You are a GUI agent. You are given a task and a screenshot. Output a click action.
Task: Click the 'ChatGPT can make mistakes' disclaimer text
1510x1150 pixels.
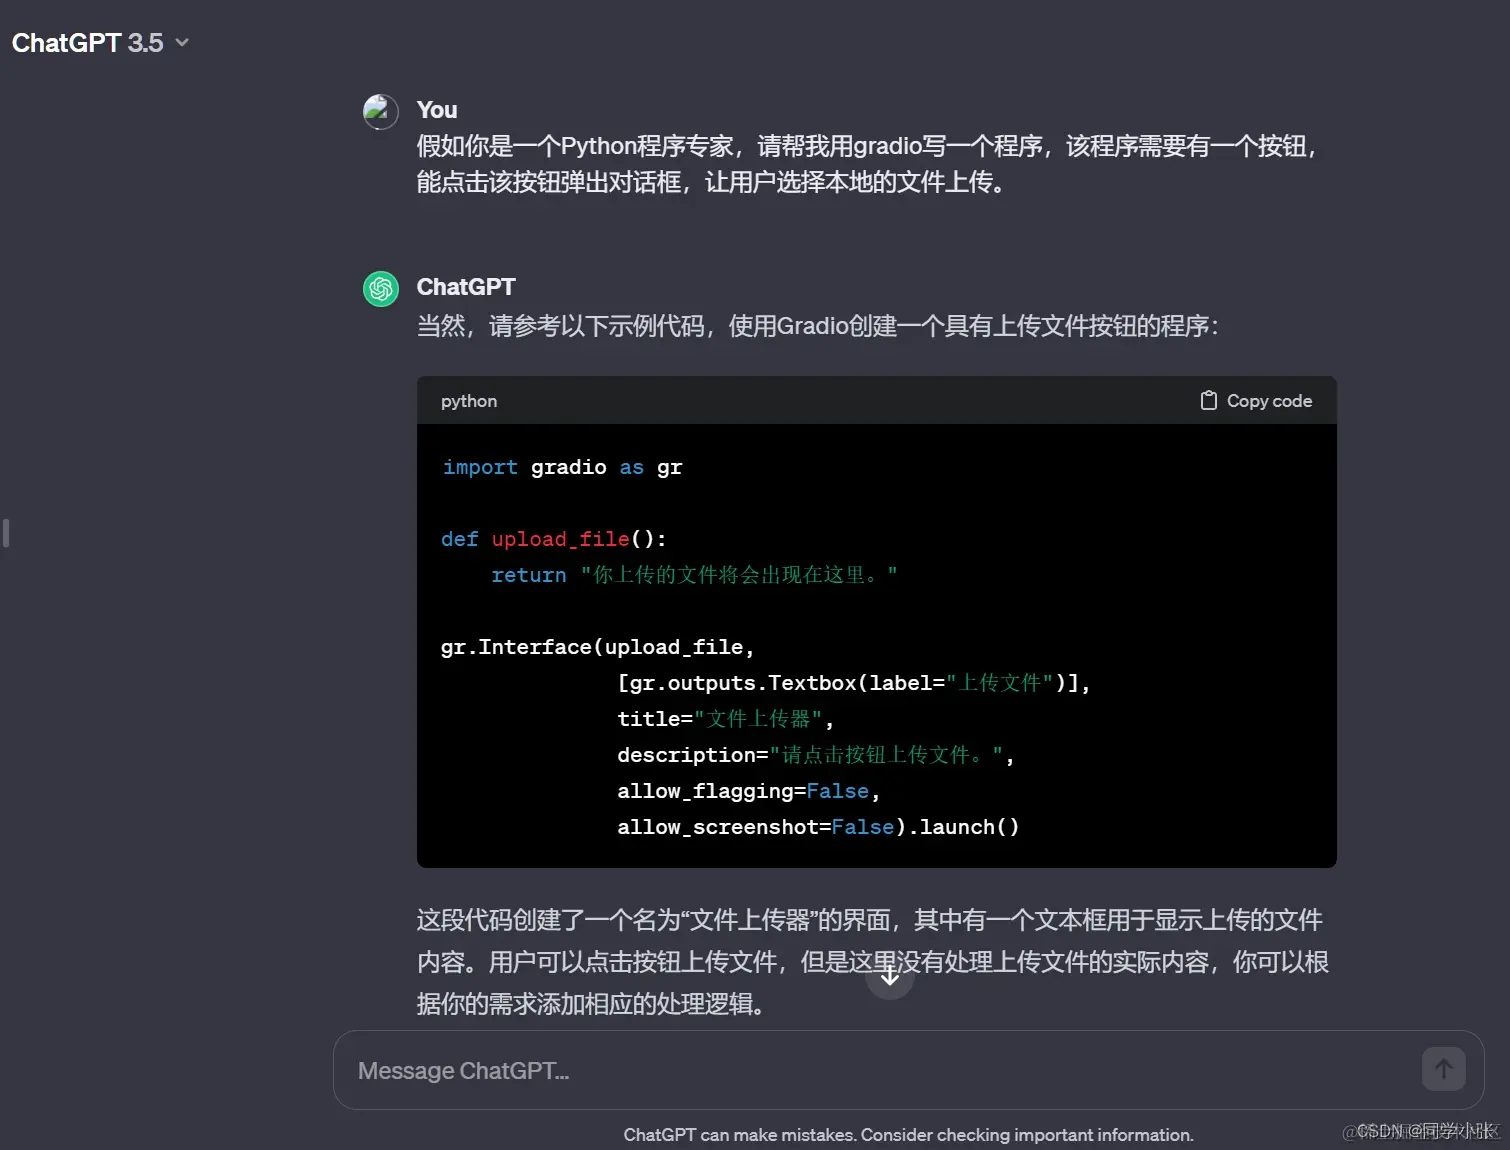pos(909,1135)
